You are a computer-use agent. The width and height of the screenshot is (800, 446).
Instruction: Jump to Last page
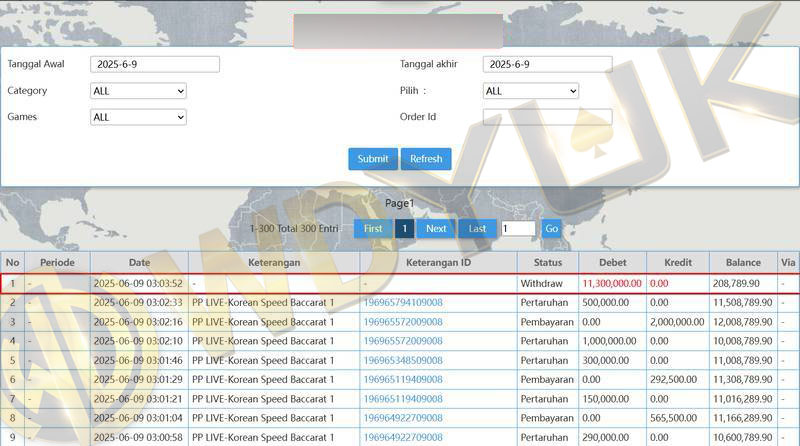pyautogui.click(x=478, y=229)
